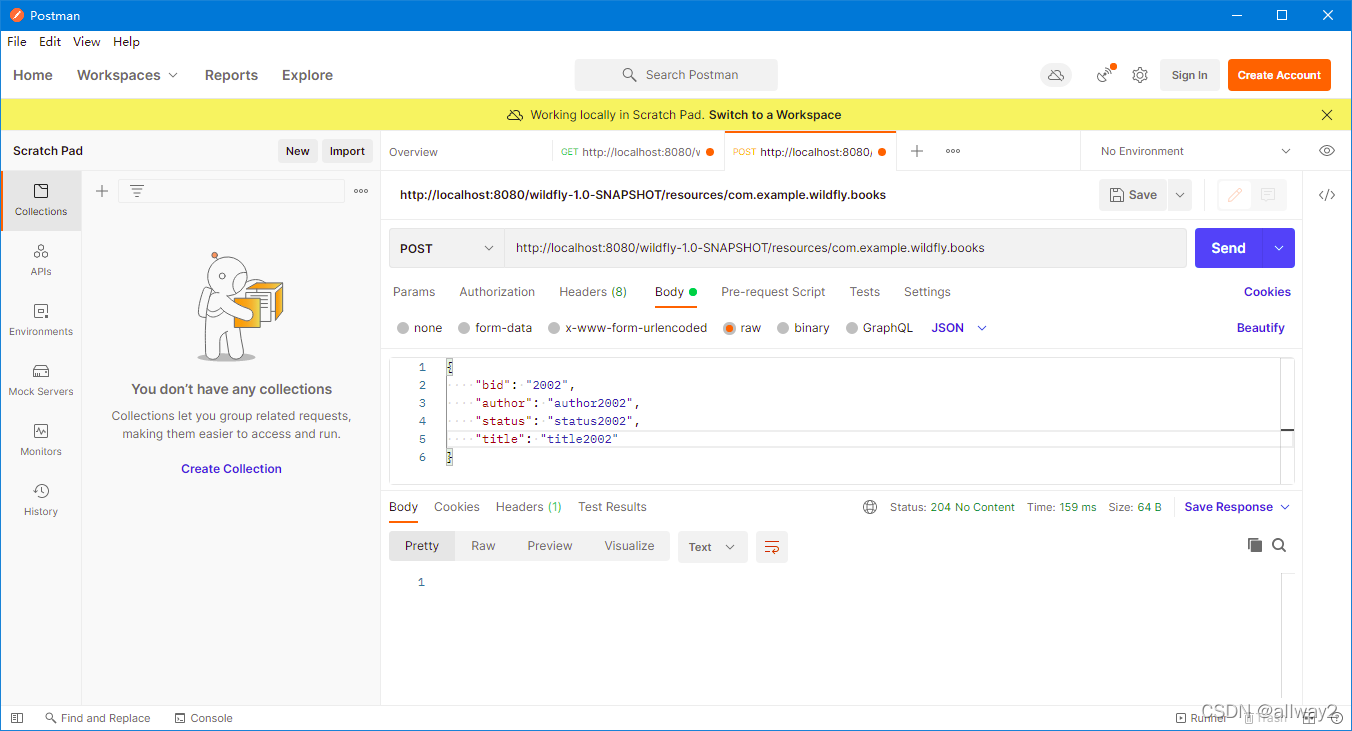This screenshot has width=1352, height=731.
Task: Open the APIs sidebar section
Action: [41, 260]
